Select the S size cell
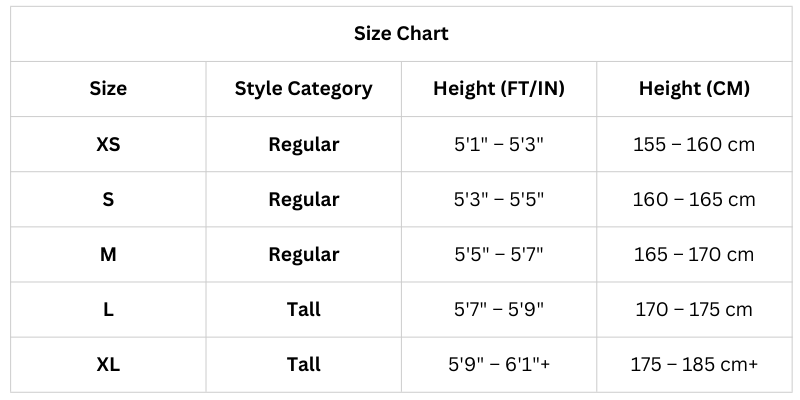Viewport: 800px width, 400px height. coord(108,199)
